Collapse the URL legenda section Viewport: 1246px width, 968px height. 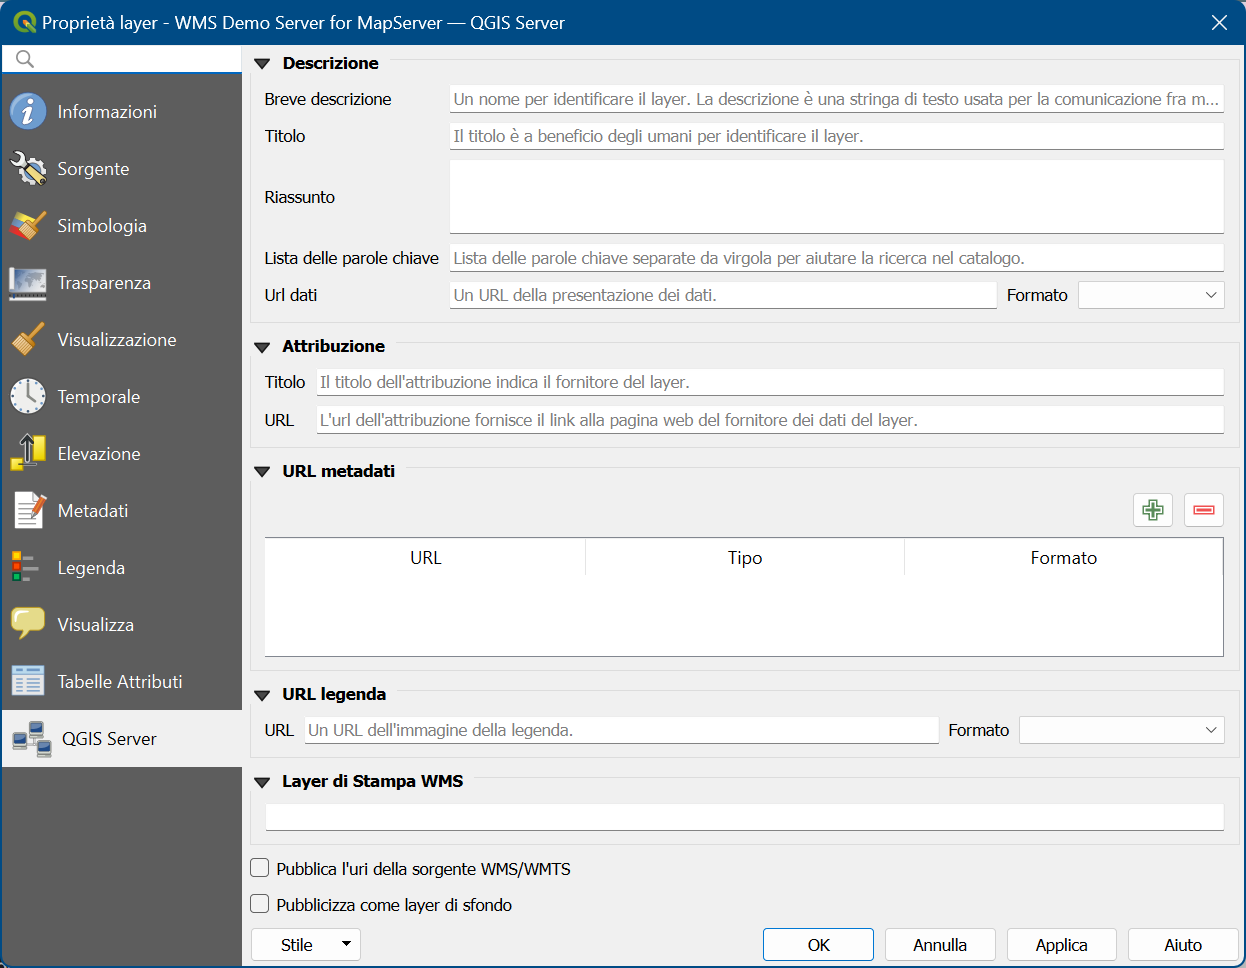pyautogui.click(x=263, y=695)
